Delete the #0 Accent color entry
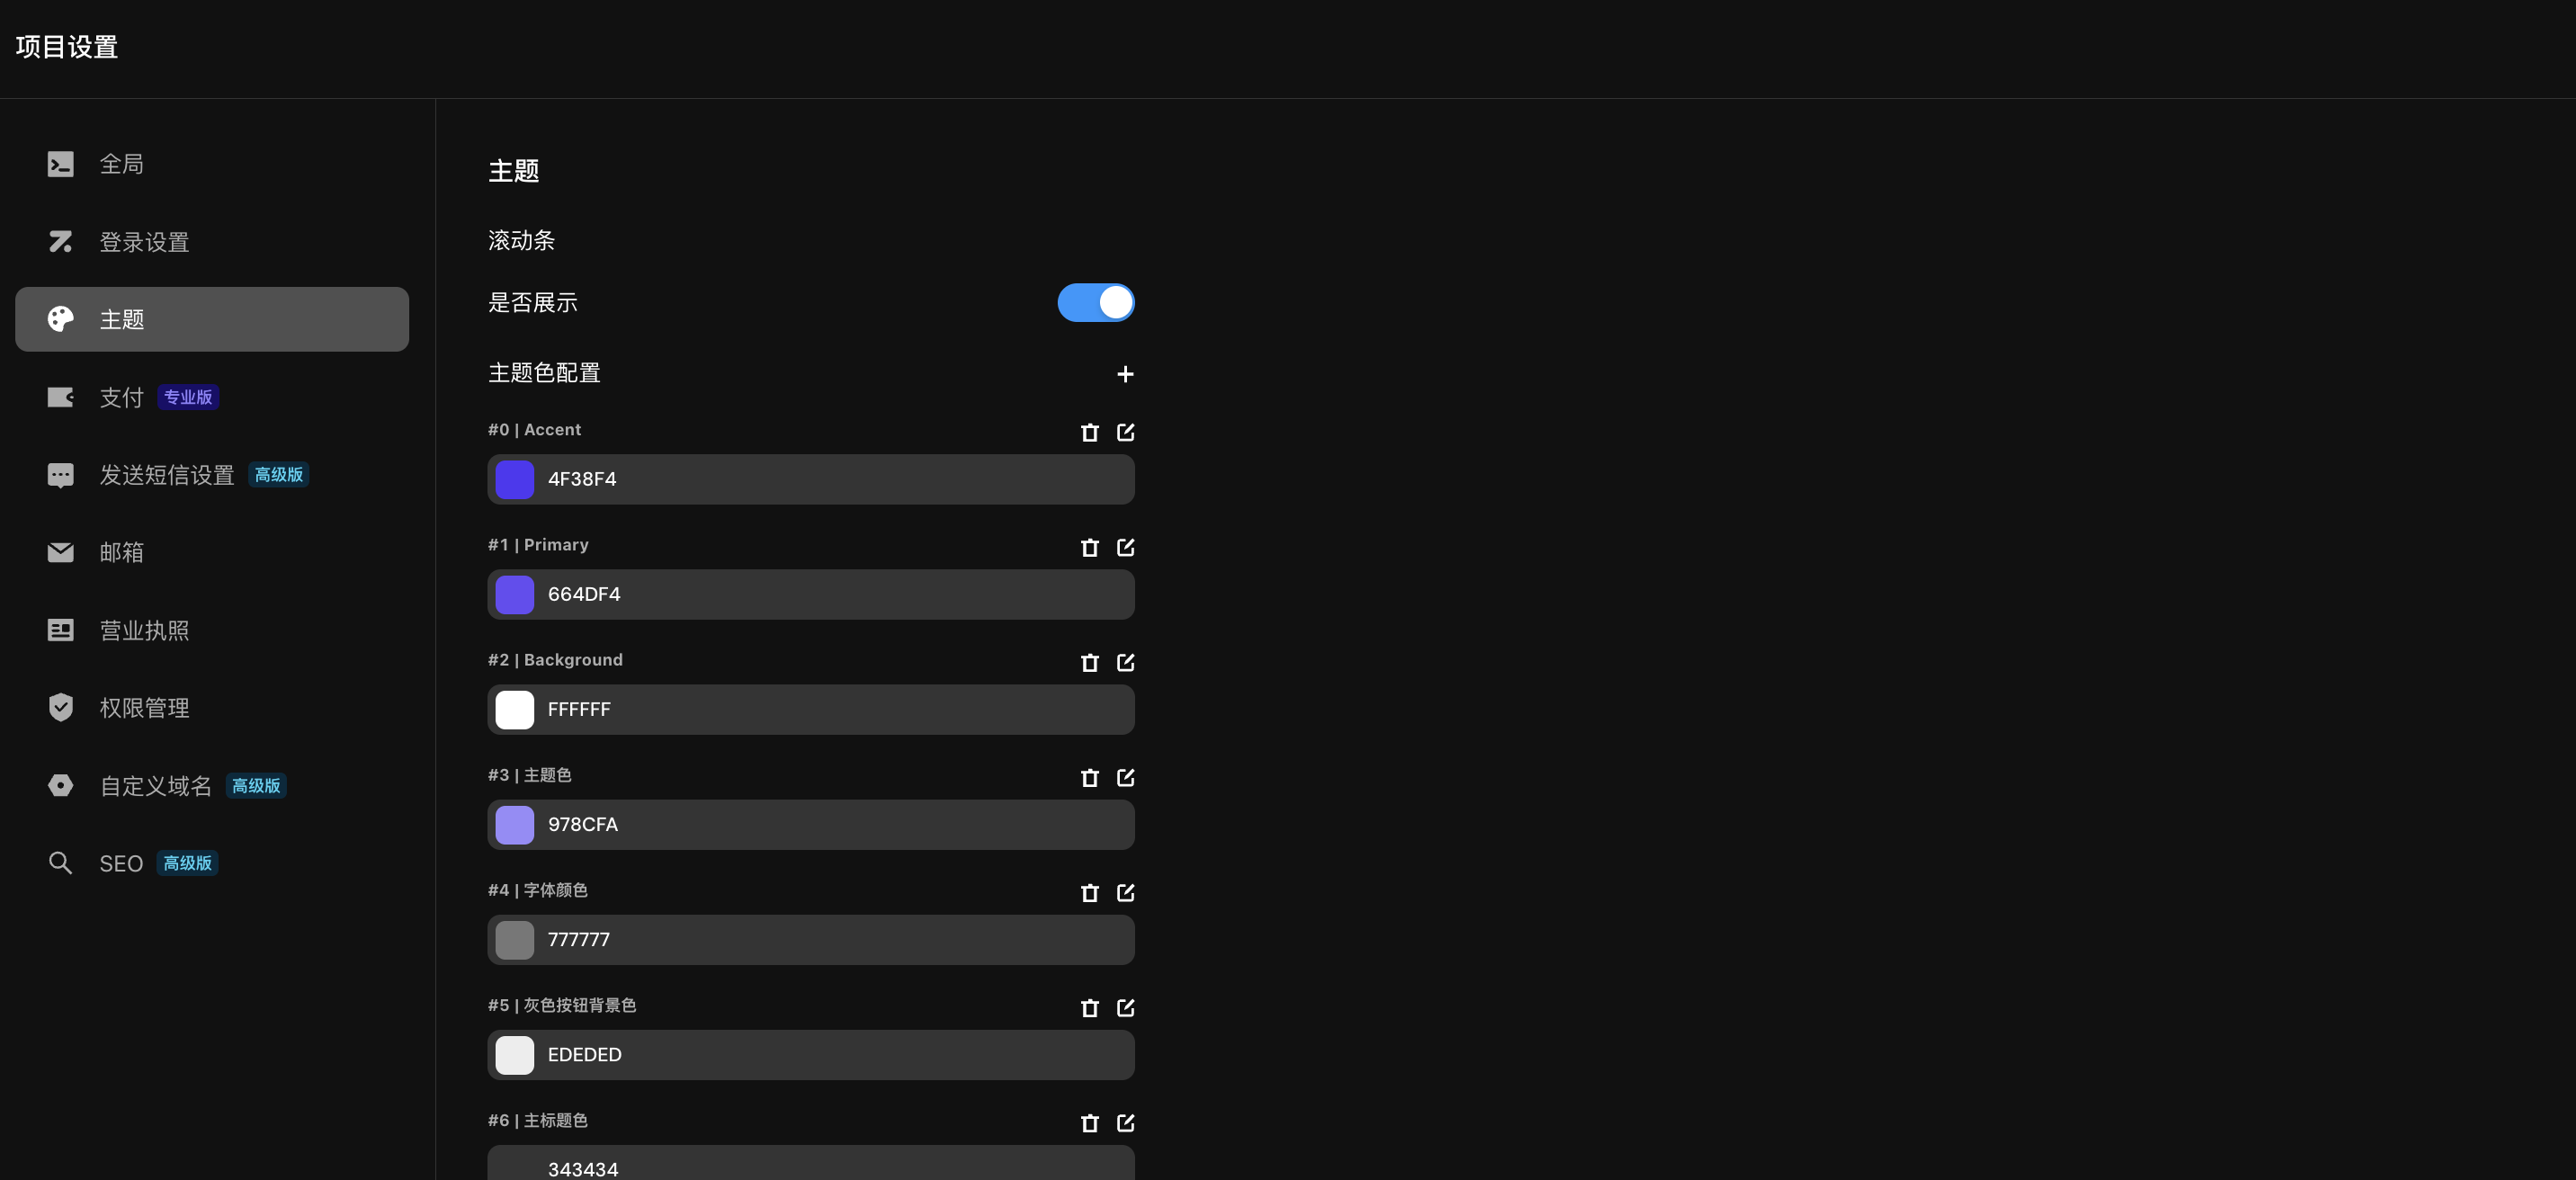2576x1180 pixels. pos(1090,433)
